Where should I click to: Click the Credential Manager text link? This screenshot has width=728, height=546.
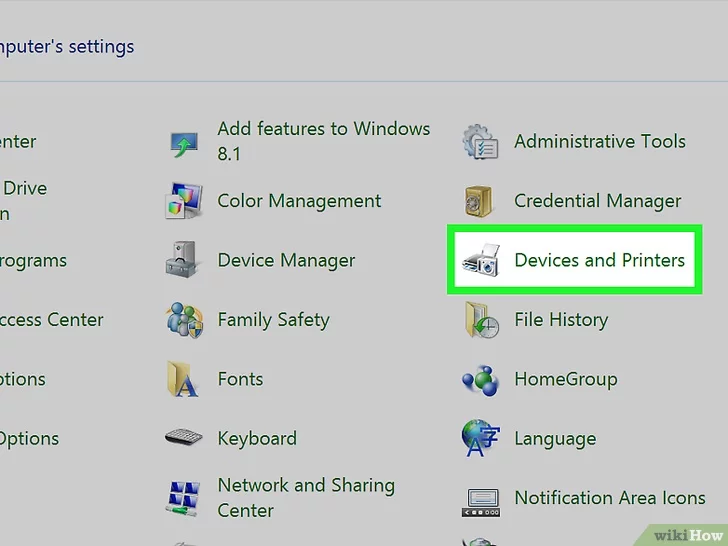click(597, 202)
